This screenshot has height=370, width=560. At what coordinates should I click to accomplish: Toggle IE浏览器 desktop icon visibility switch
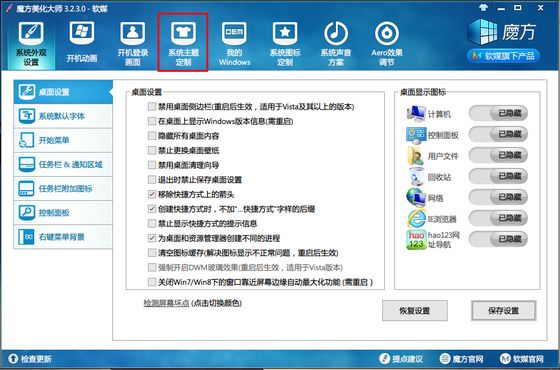tap(498, 218)
